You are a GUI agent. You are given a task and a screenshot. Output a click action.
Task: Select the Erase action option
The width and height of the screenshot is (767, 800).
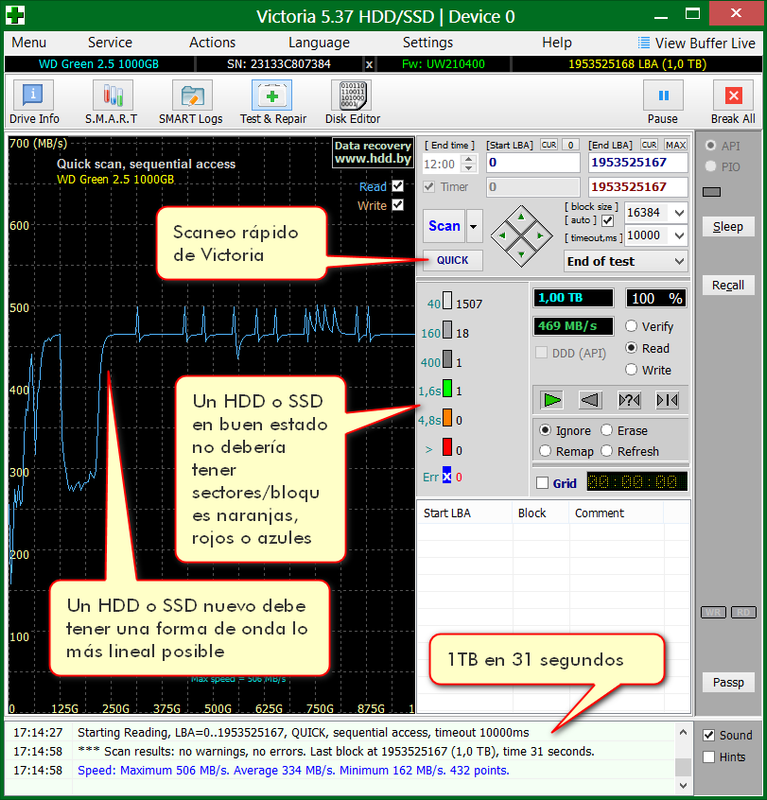click(606, 430)
